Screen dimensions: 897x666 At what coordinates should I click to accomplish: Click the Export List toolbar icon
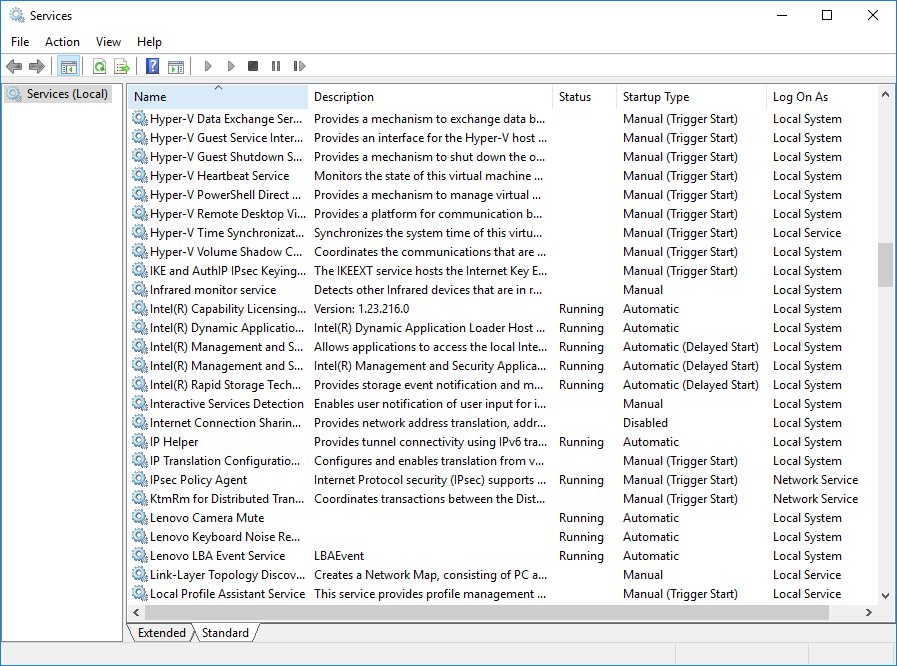[x=122, y=67]
